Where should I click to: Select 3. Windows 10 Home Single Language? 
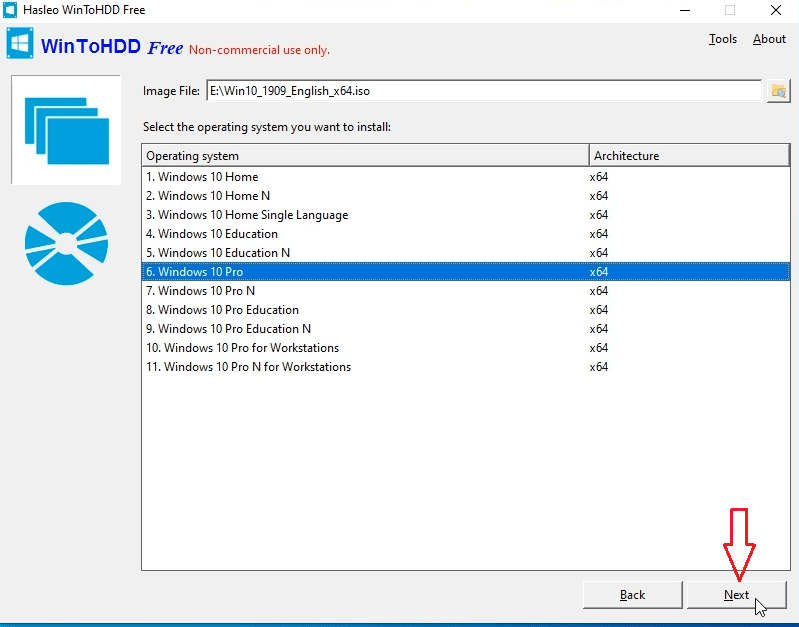[x=466, y=215]
